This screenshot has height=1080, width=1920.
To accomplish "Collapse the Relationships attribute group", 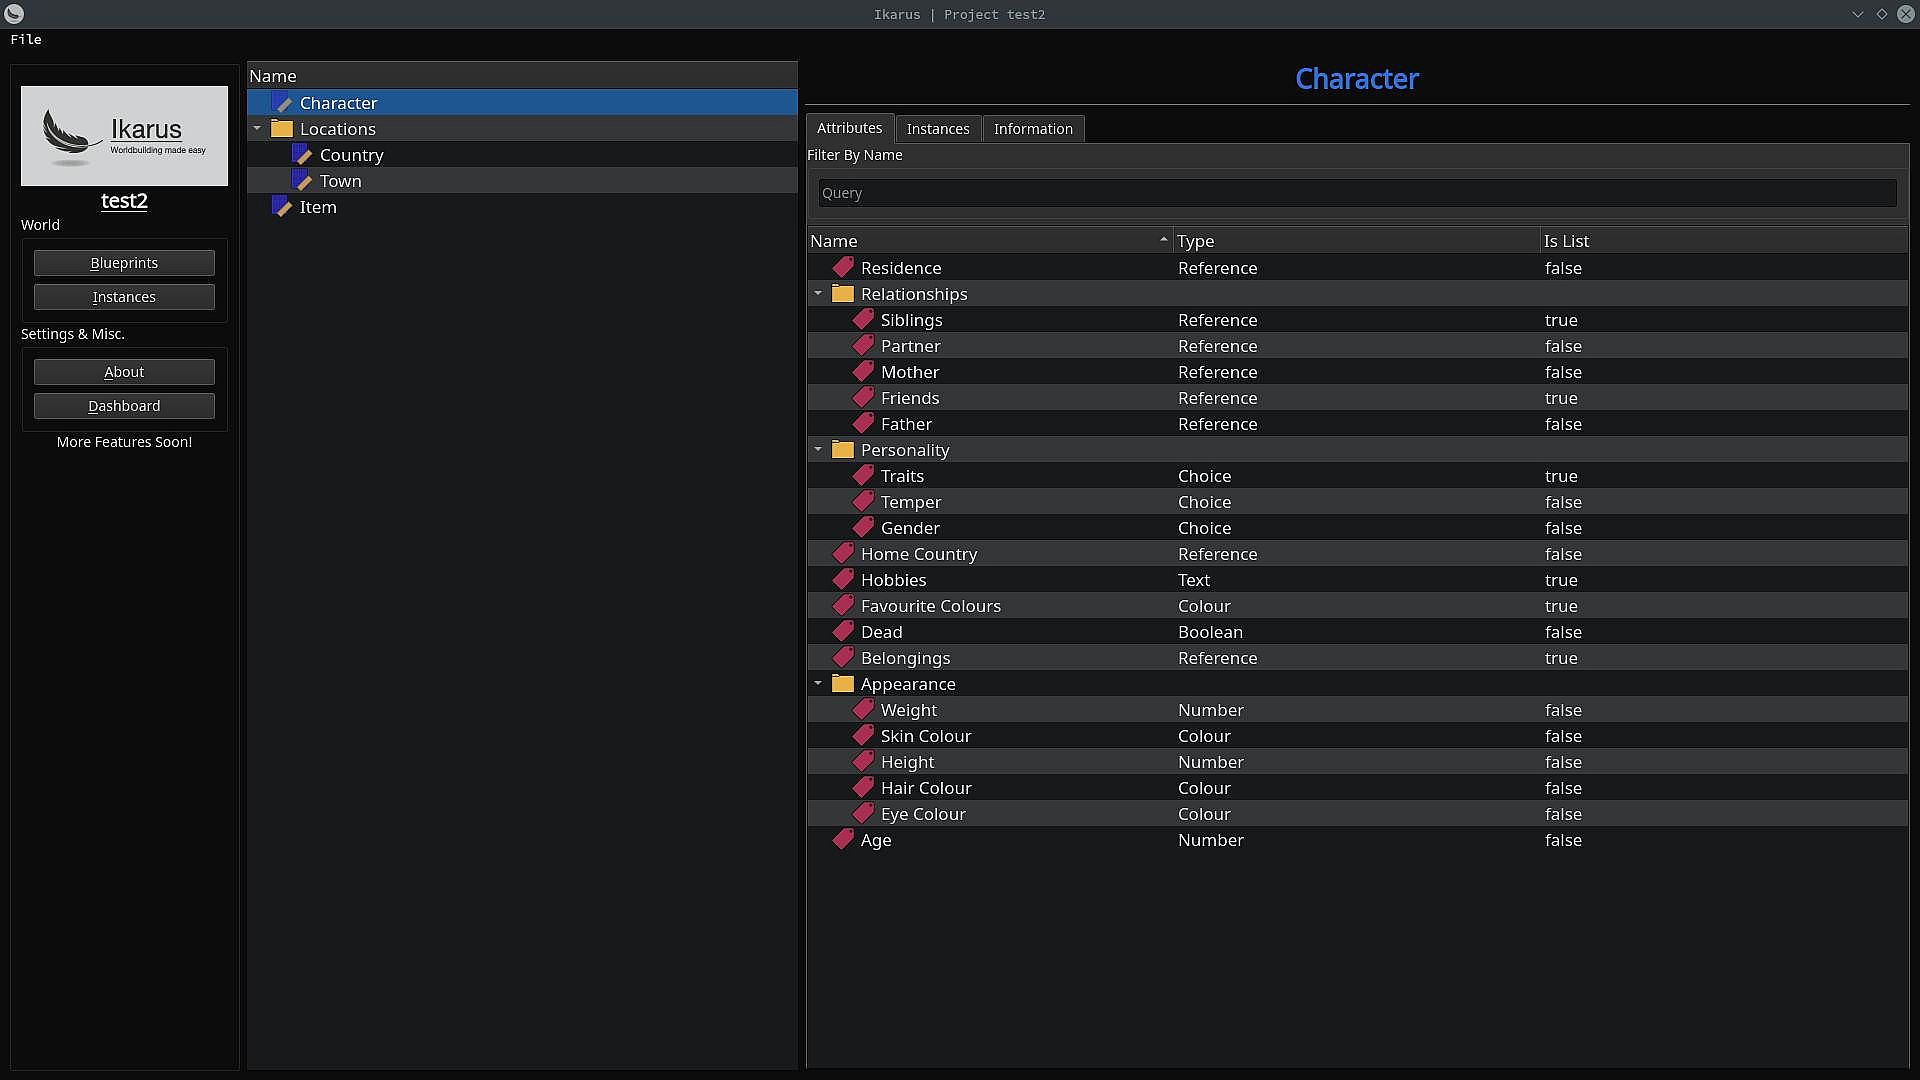I will click(x=818, y=293).
